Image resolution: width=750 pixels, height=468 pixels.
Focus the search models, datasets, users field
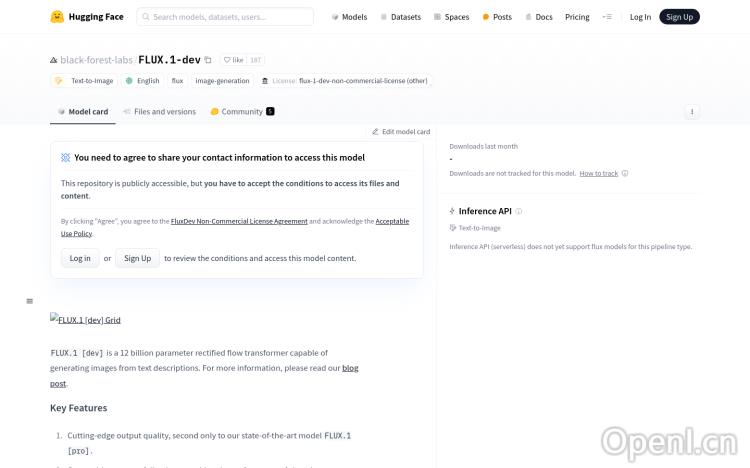coord(225,17)
